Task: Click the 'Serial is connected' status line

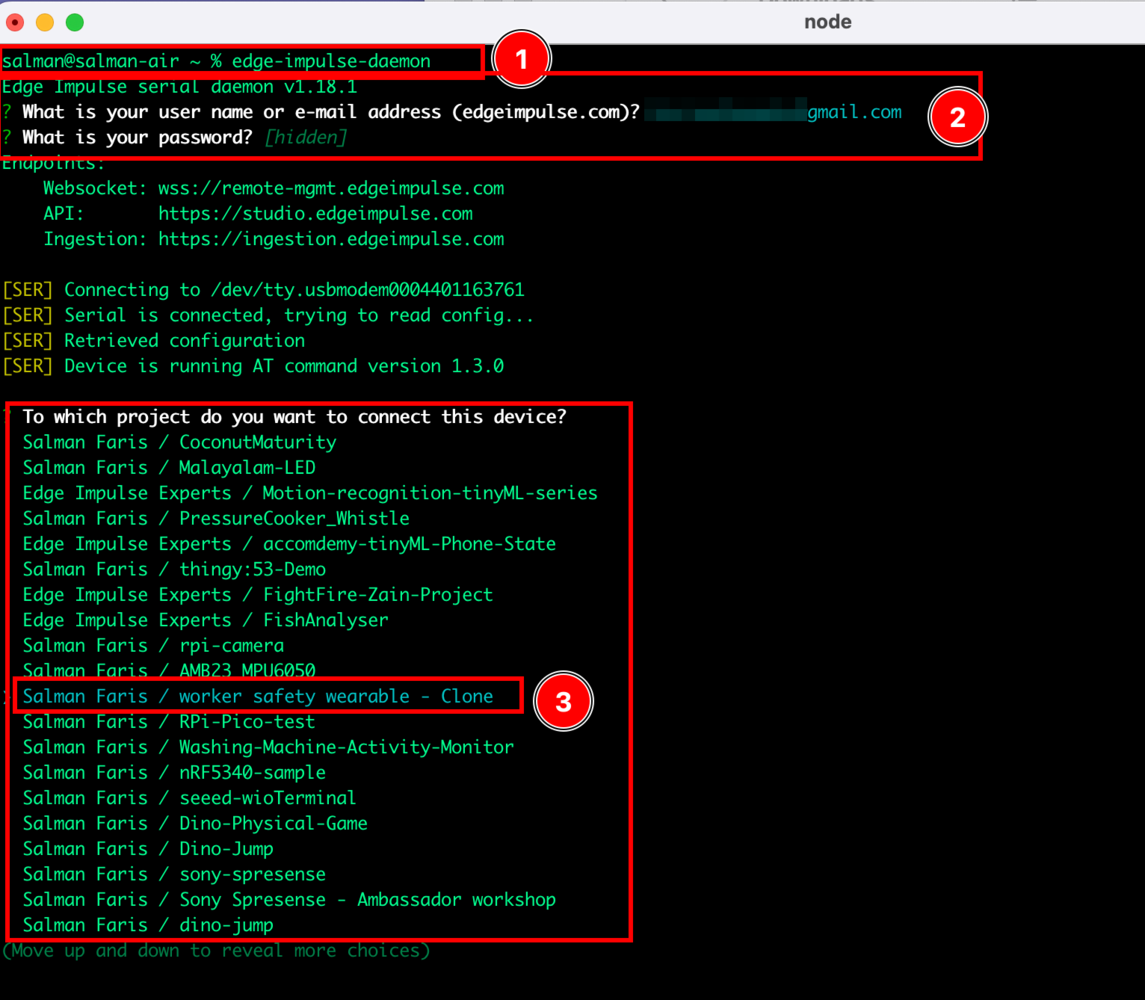Action: [268, 316]
